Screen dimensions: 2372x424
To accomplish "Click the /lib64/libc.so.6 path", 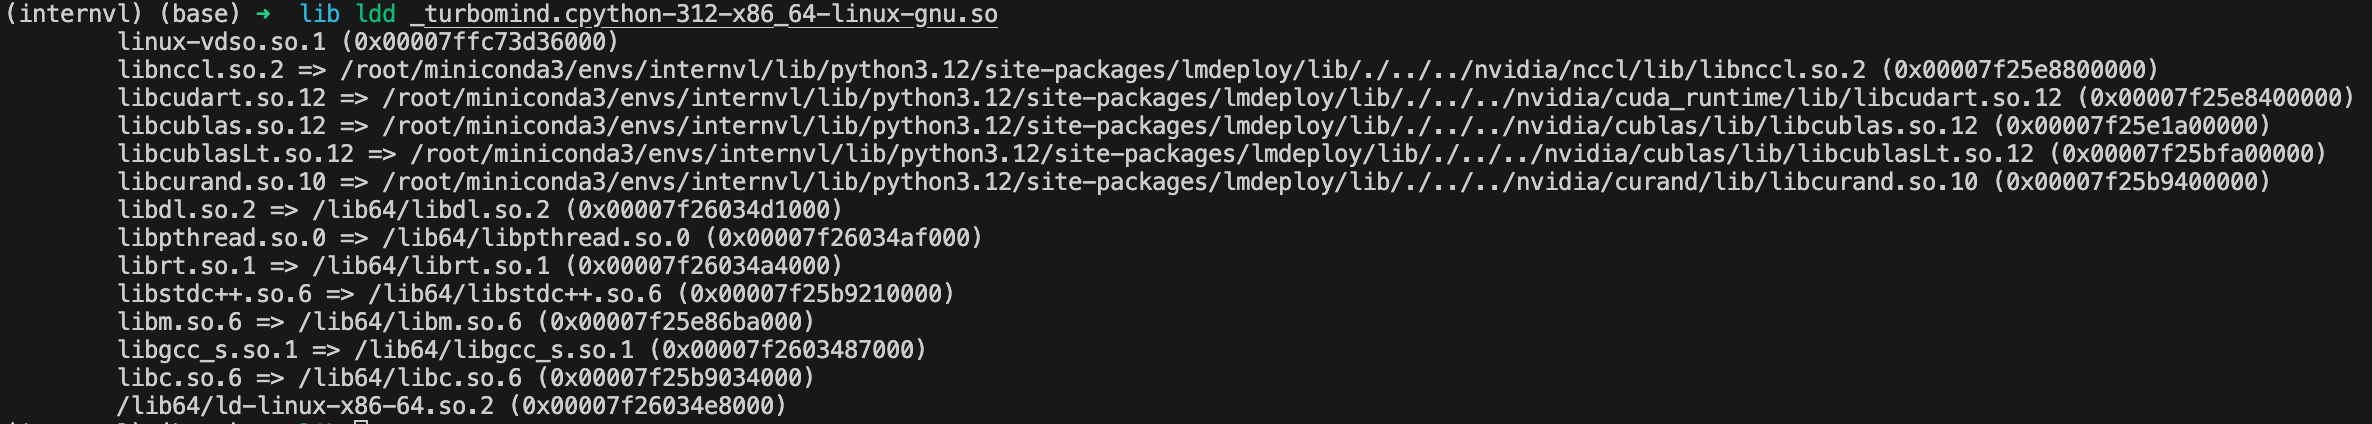I will click(x=410, y=378).
